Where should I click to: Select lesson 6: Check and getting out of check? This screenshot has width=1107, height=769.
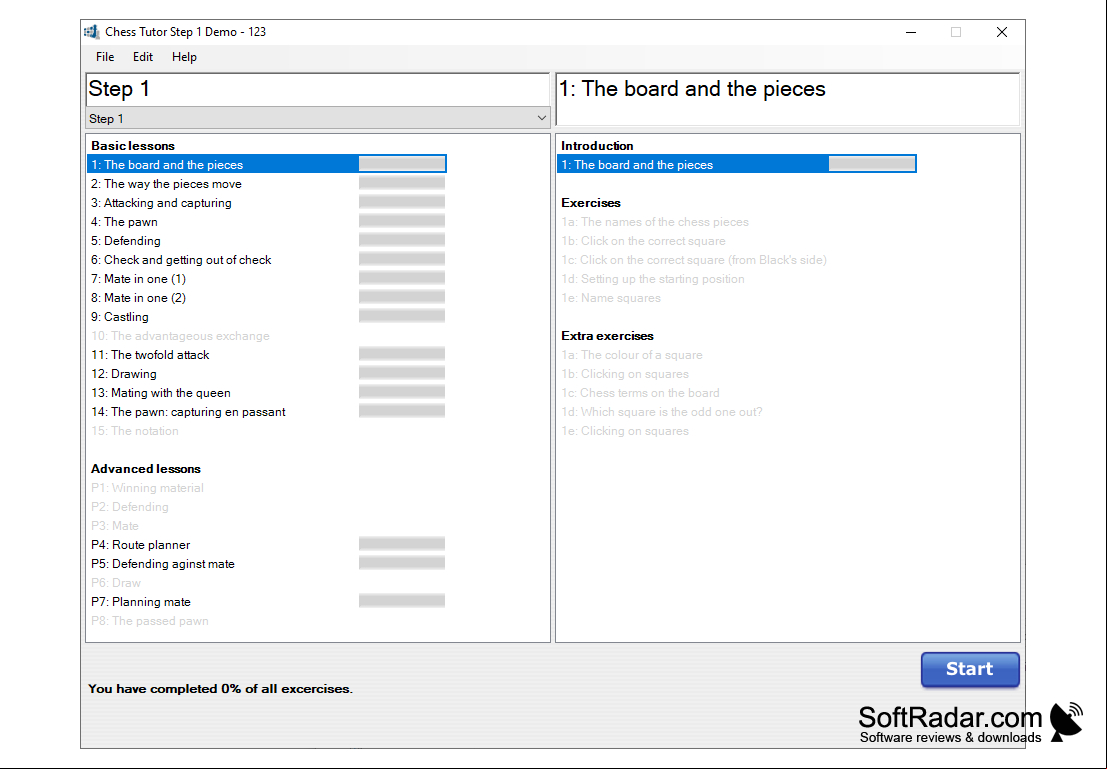tap(181, 260)
